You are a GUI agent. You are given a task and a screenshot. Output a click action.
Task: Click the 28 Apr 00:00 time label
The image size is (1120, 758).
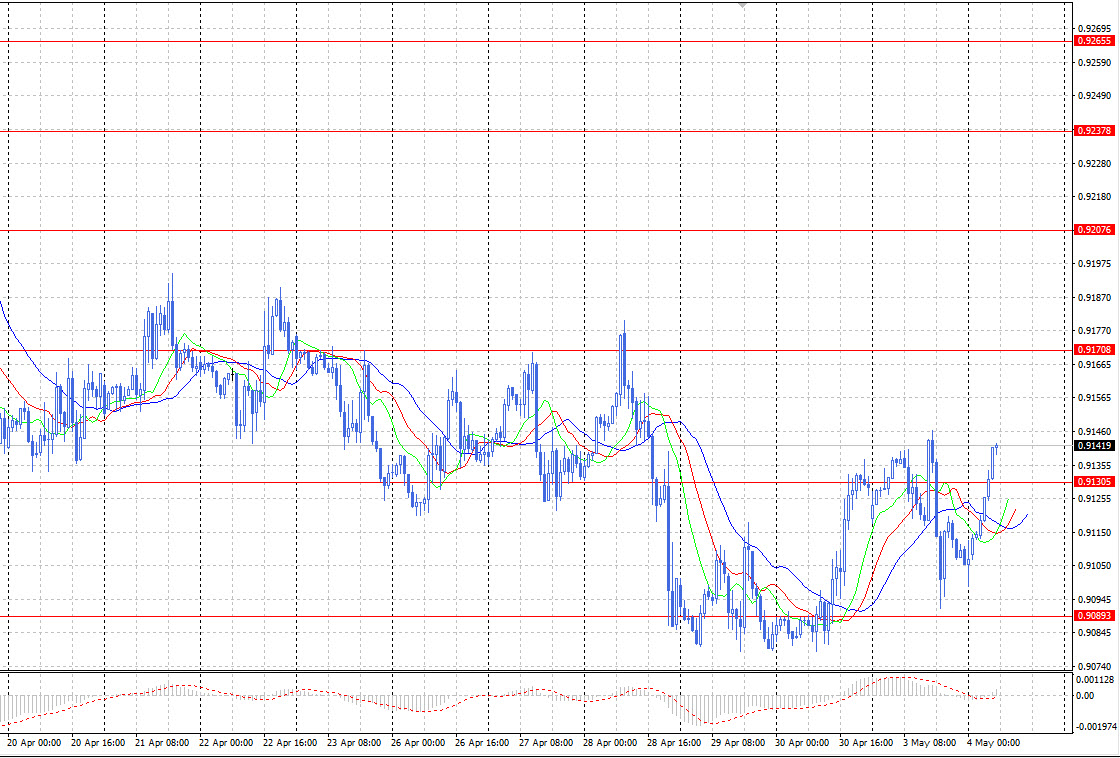click(611, 743)
